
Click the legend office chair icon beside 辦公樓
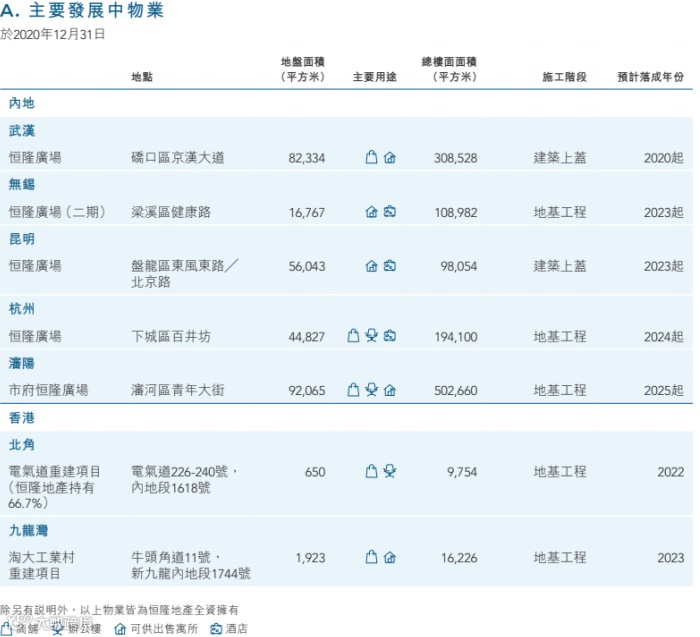57,629
